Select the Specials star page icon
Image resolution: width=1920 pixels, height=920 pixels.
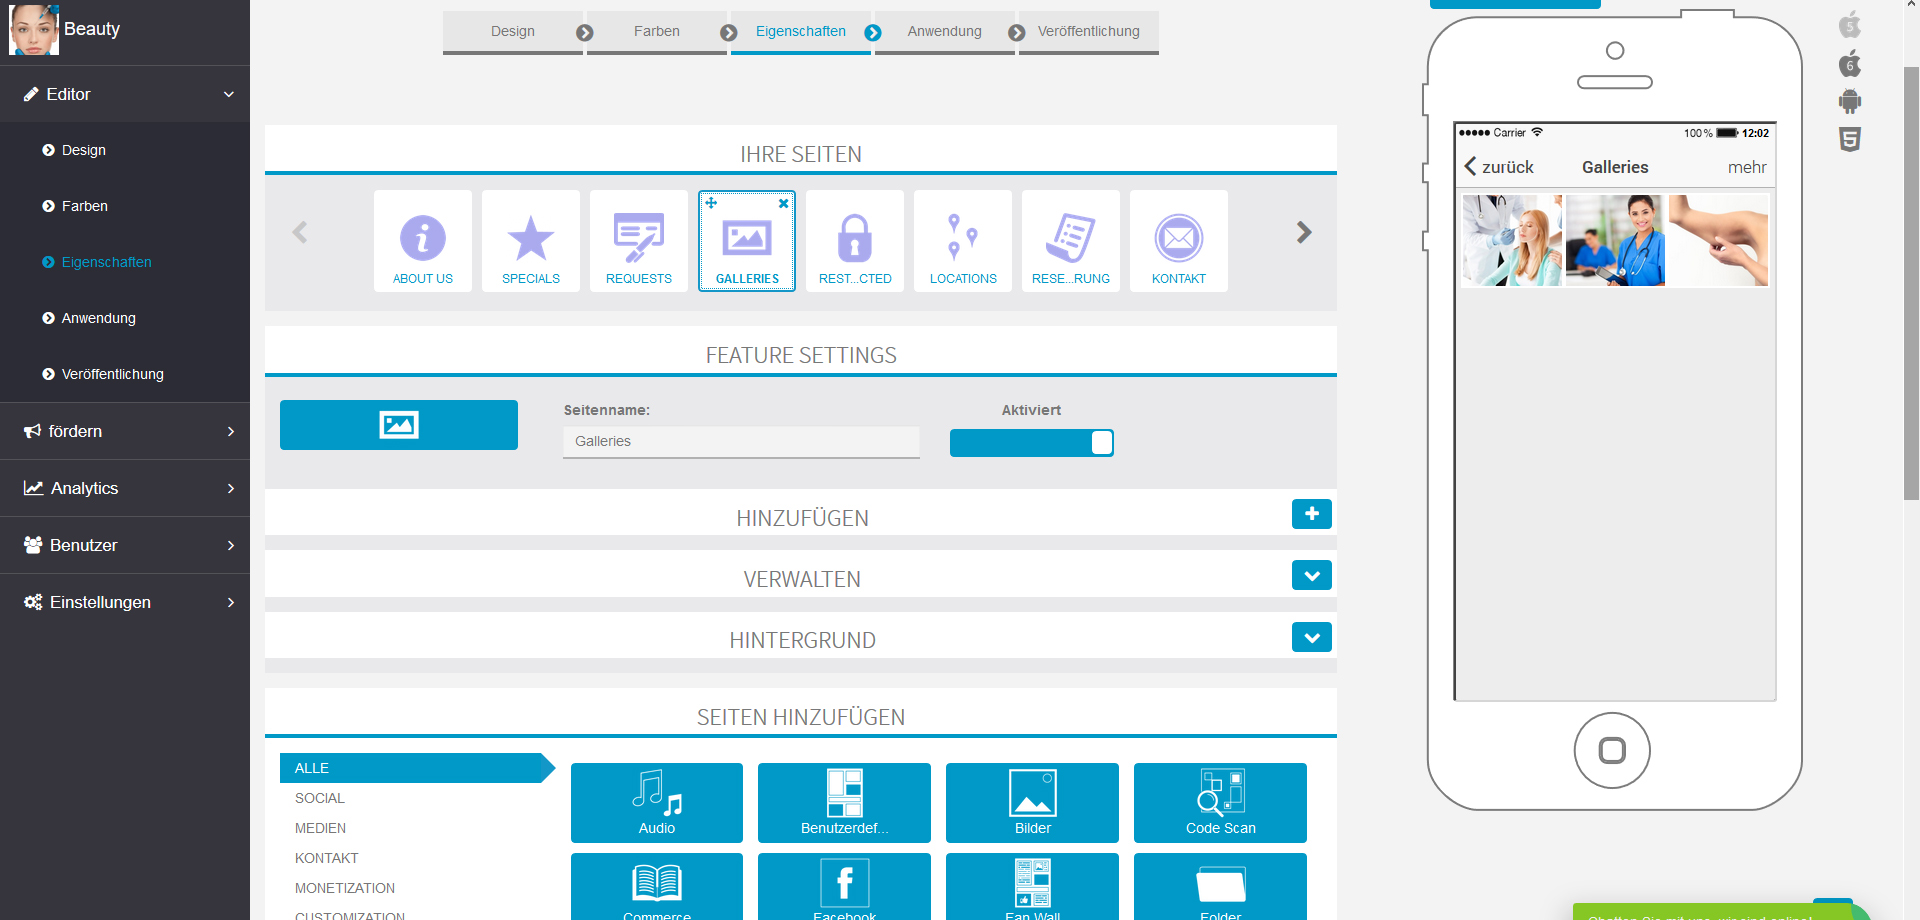[x=531, y=241]
